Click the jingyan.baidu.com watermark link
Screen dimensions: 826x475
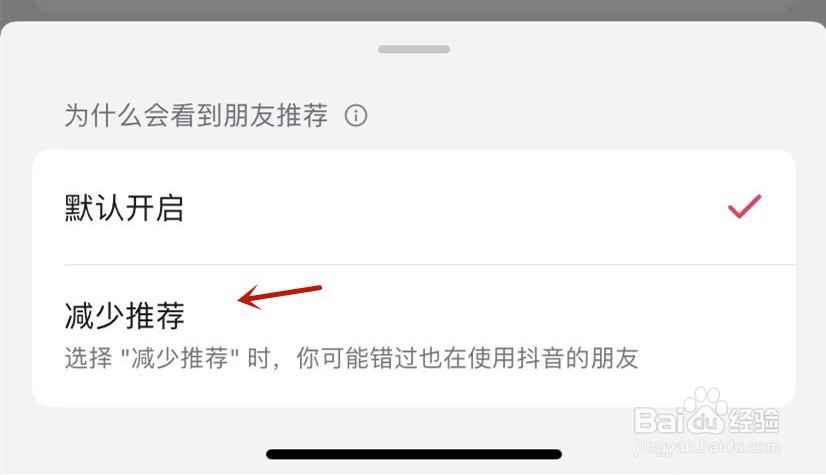point(707,448)
